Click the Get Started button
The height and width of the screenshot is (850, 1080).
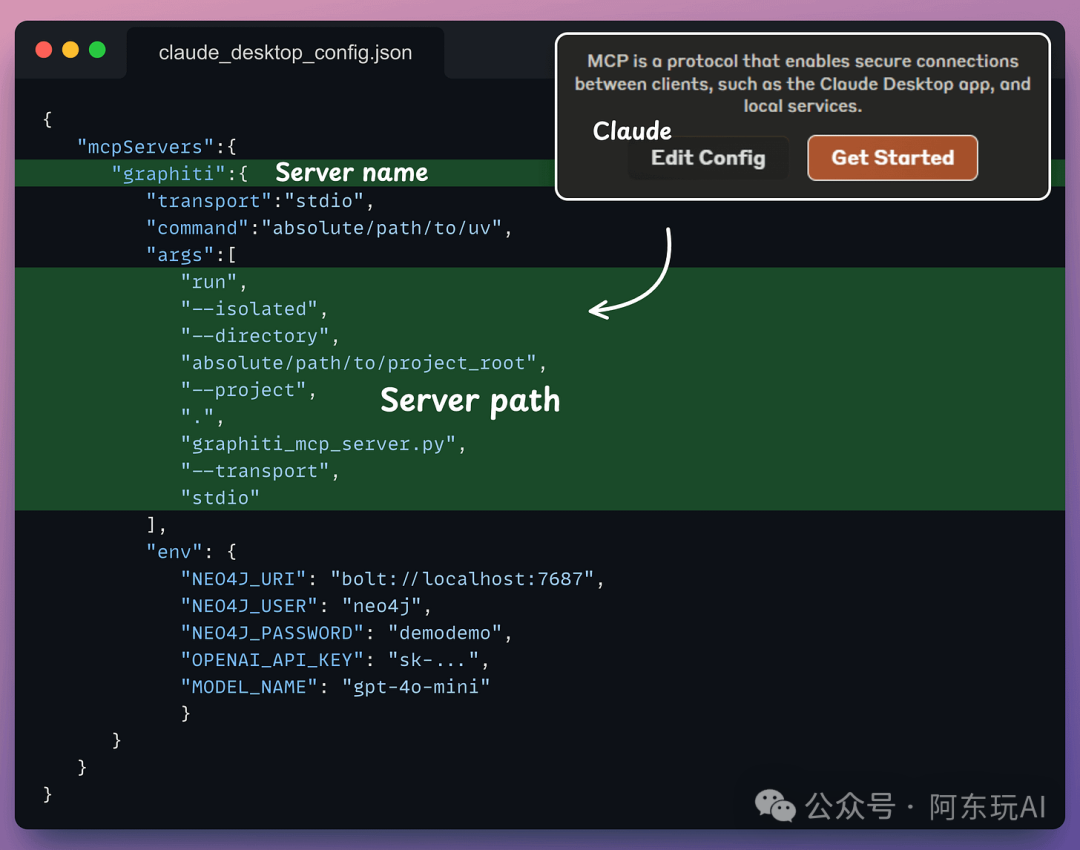point(892,158)
